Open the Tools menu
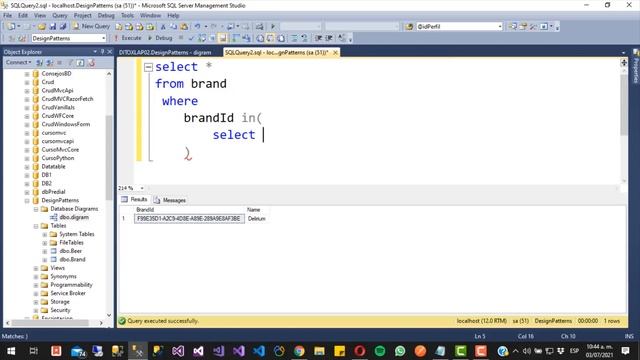The width and height of the screenshot is (640, 360). click(127, 16)
